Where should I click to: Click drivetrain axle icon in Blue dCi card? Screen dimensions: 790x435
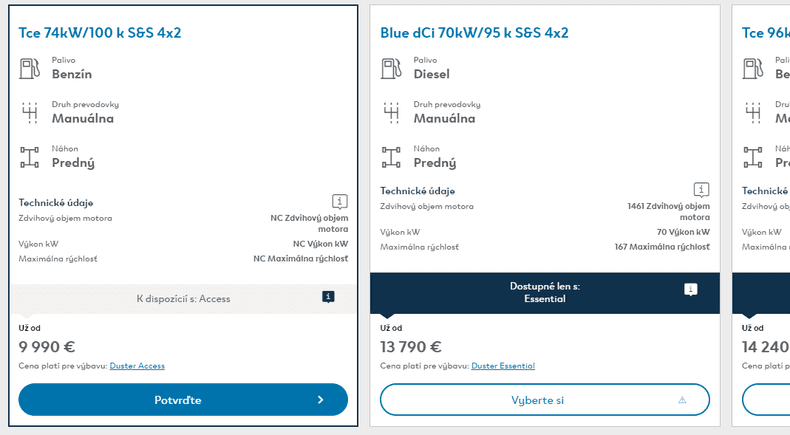pos(391,156)
